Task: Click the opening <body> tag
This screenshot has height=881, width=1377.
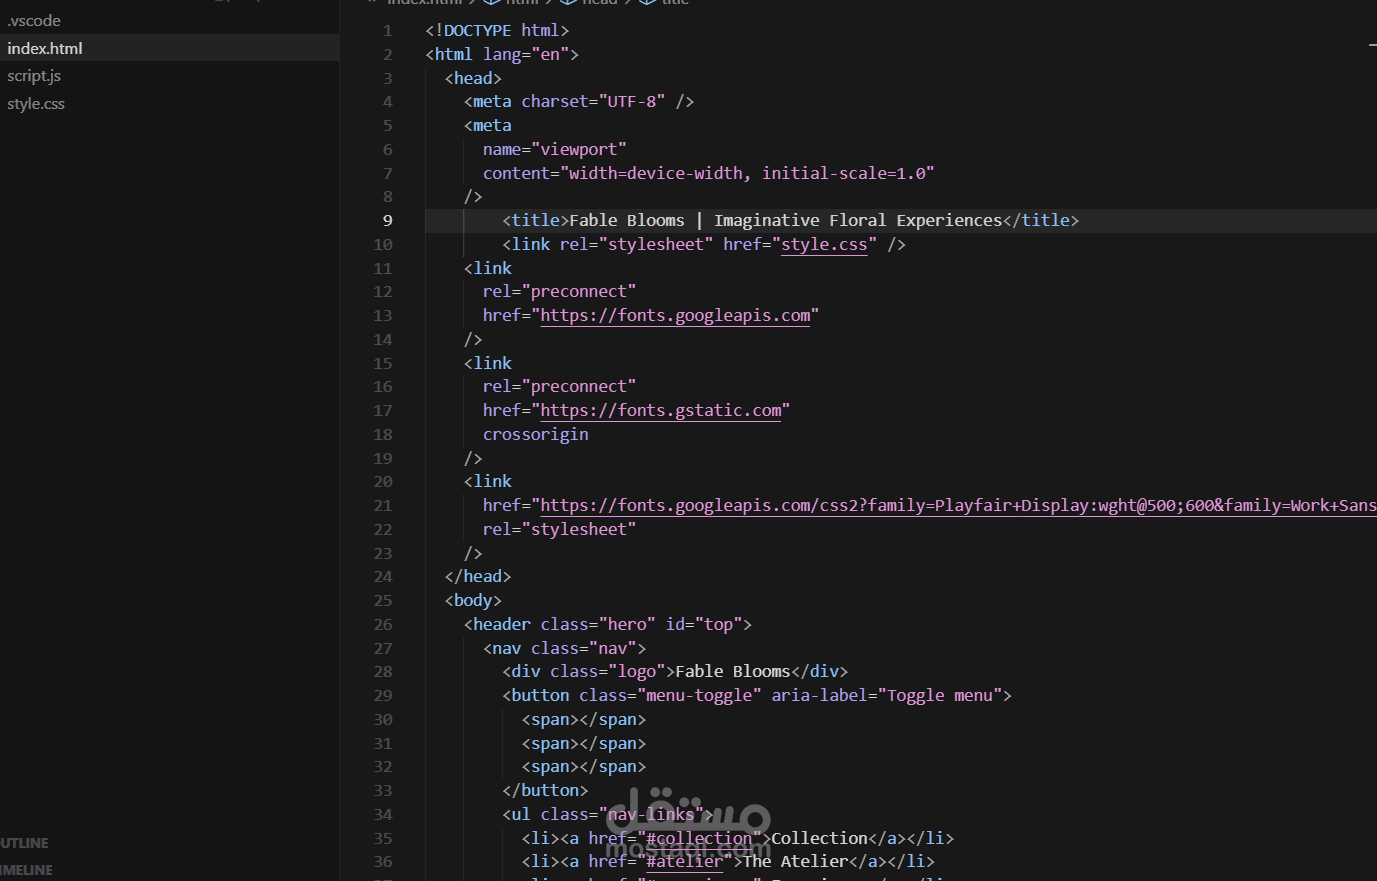Action: (x=473, y=600)
